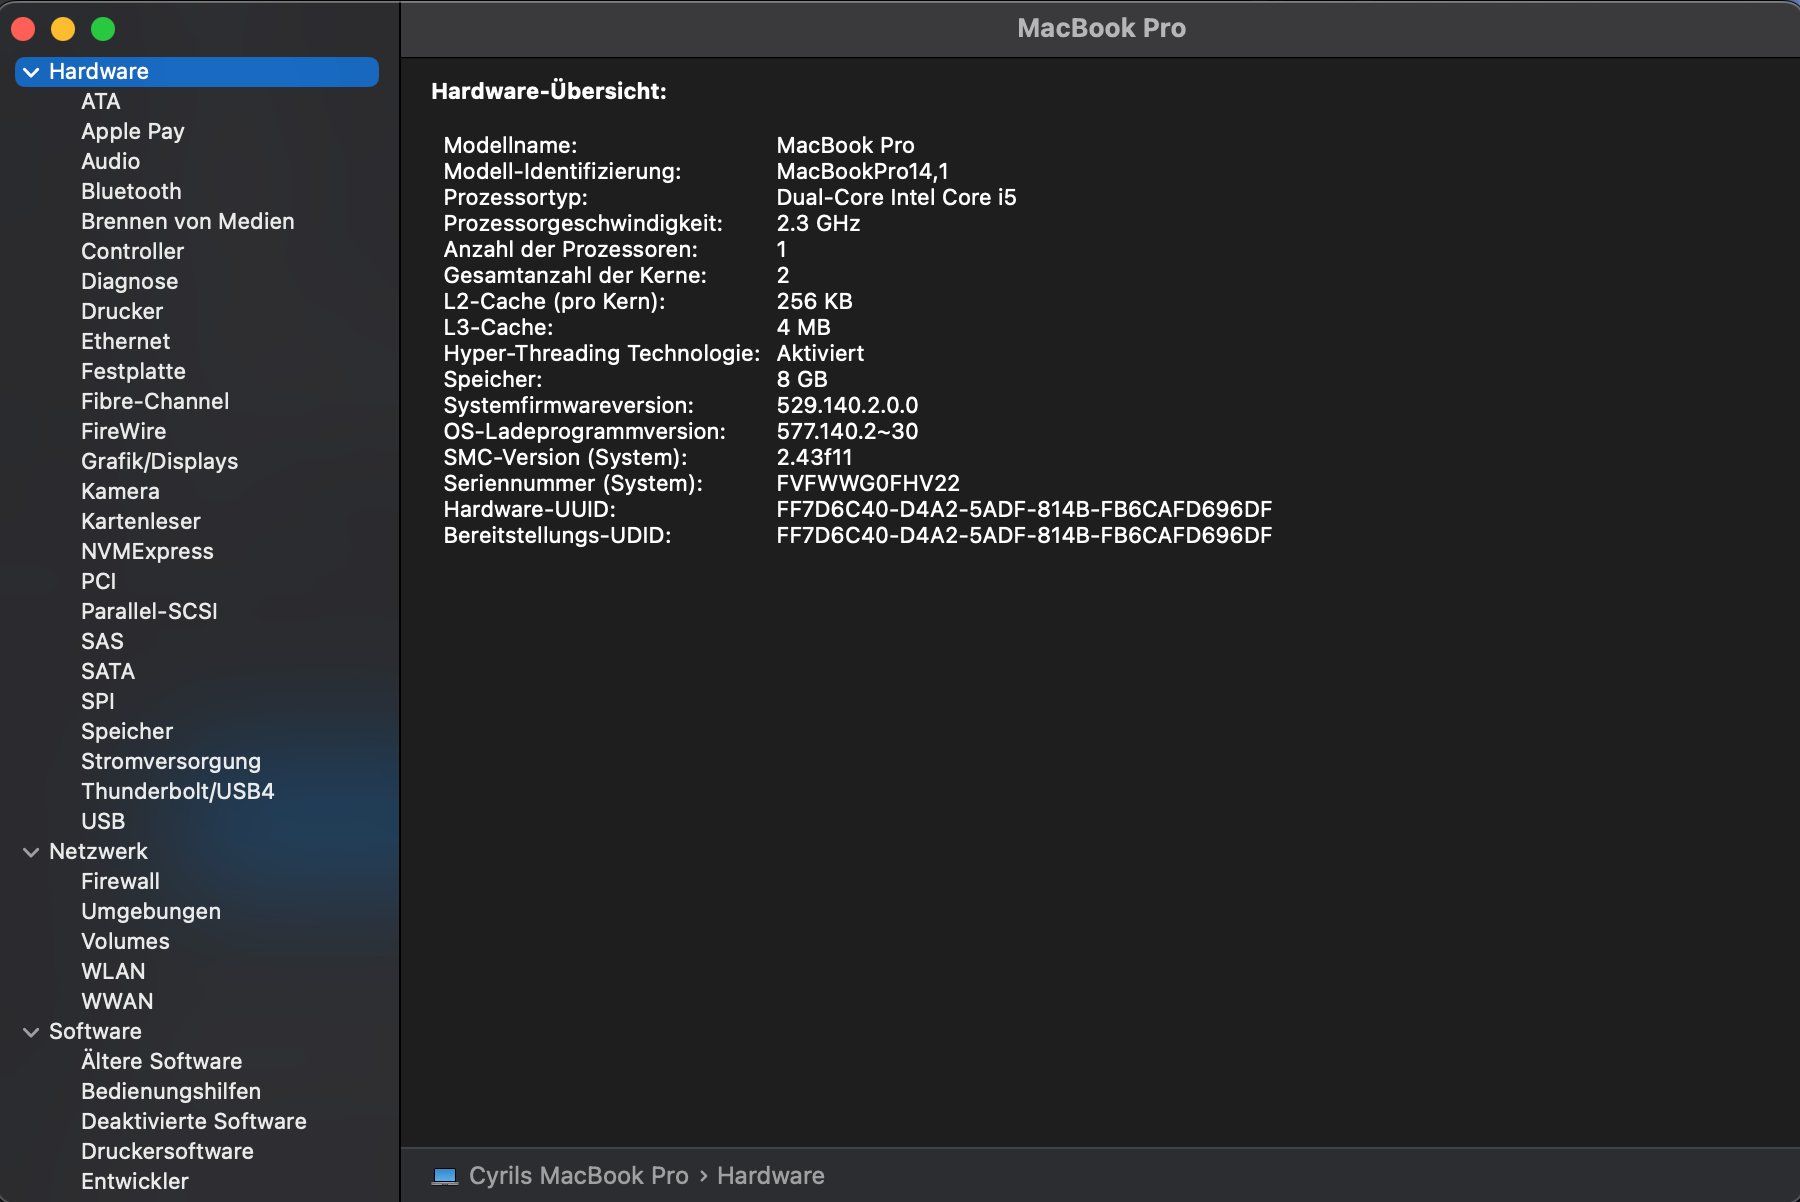Select WLAN in the sidebar
Screen dimensions: 1800x1202
(114, 972)
